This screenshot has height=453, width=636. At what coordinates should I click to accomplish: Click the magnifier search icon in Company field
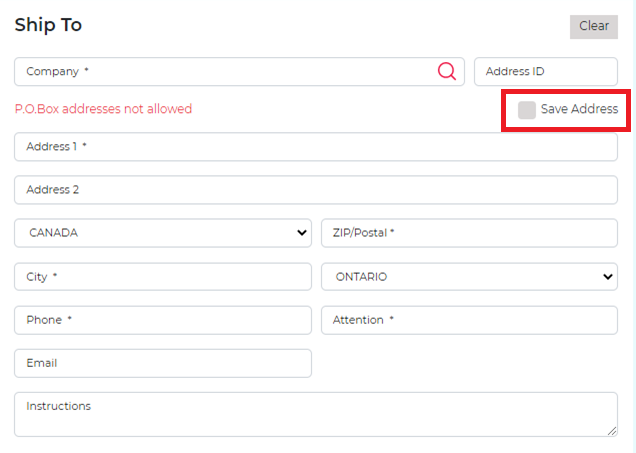(x=446, y=71)
